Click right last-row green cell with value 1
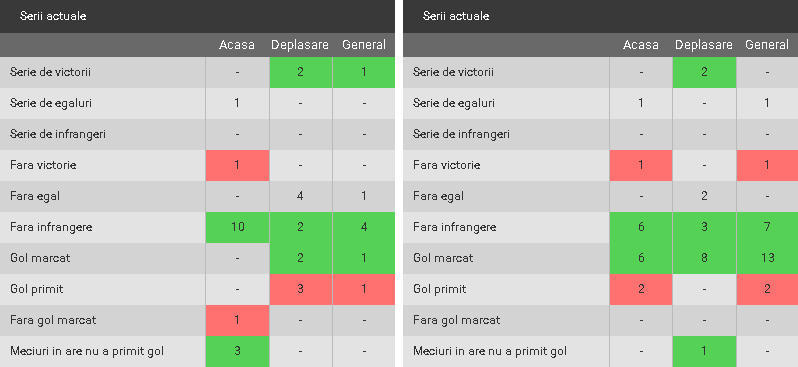This screenshot has height=367, width=798. coord(704,351)
